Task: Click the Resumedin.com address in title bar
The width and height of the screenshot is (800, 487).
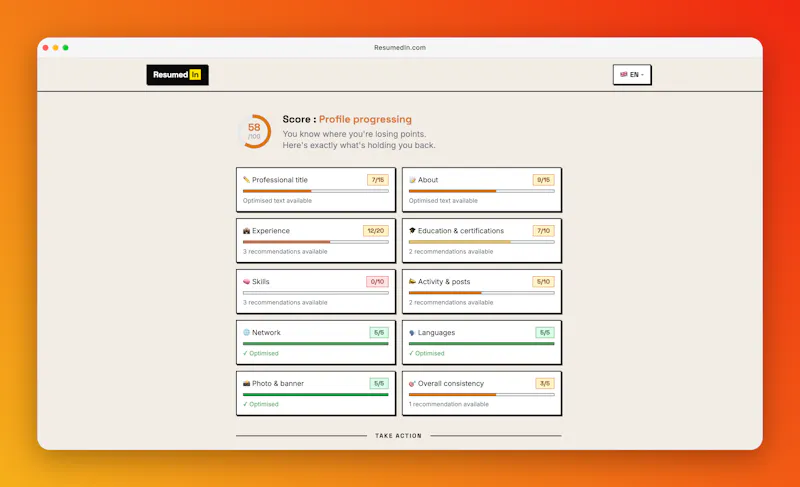Action: coord(400,47)
